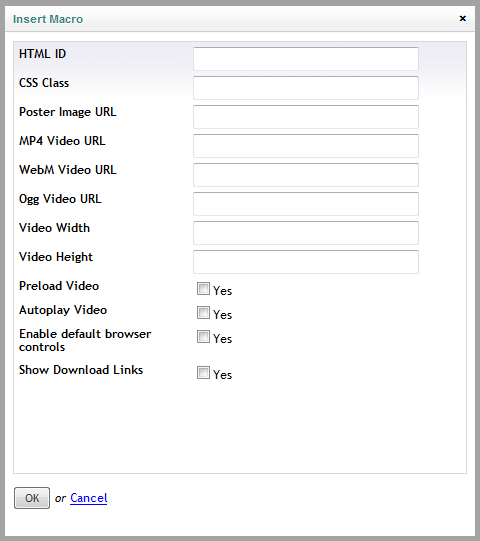Close the Insert Macro dialog
480x541 pixels.
(462, 18)
